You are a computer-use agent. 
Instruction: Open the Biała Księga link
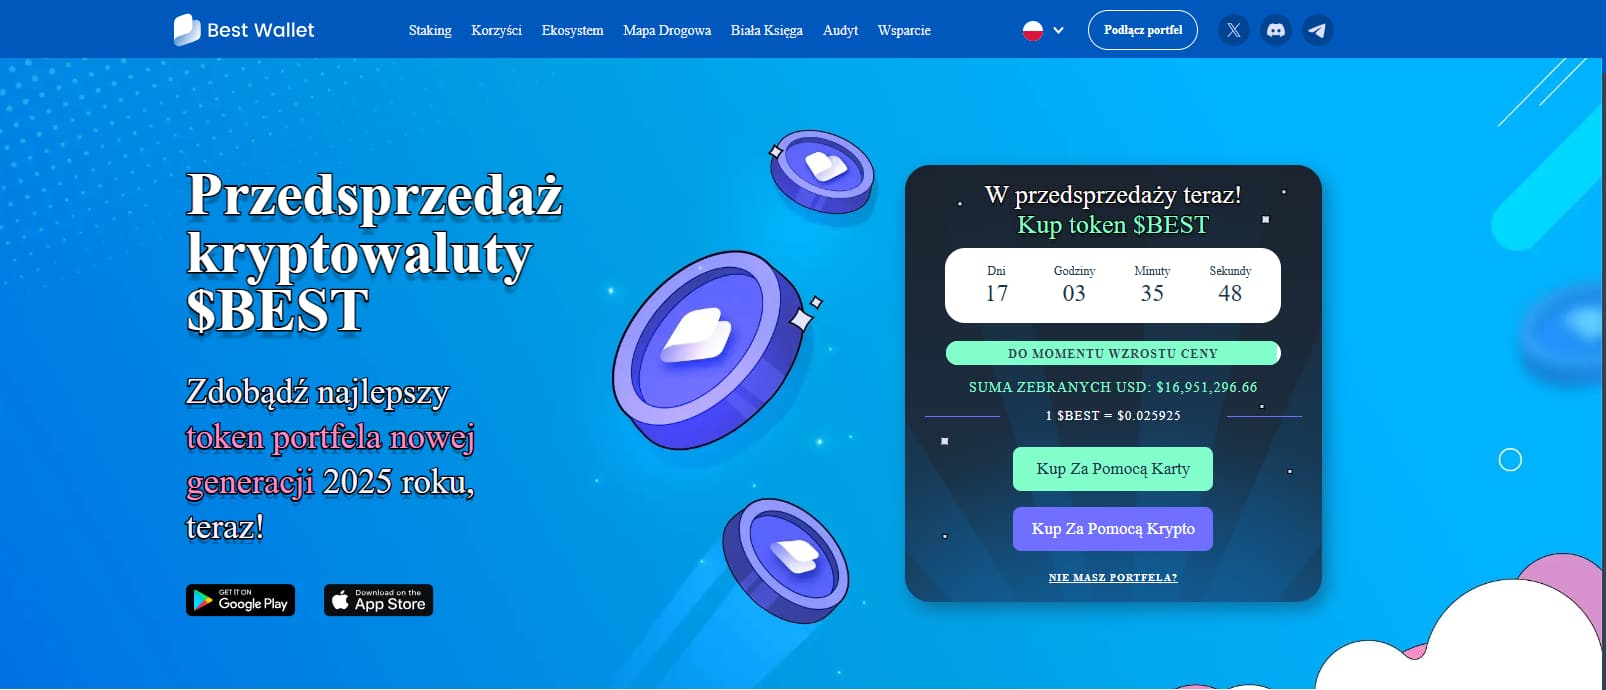[x=766, y=30]
